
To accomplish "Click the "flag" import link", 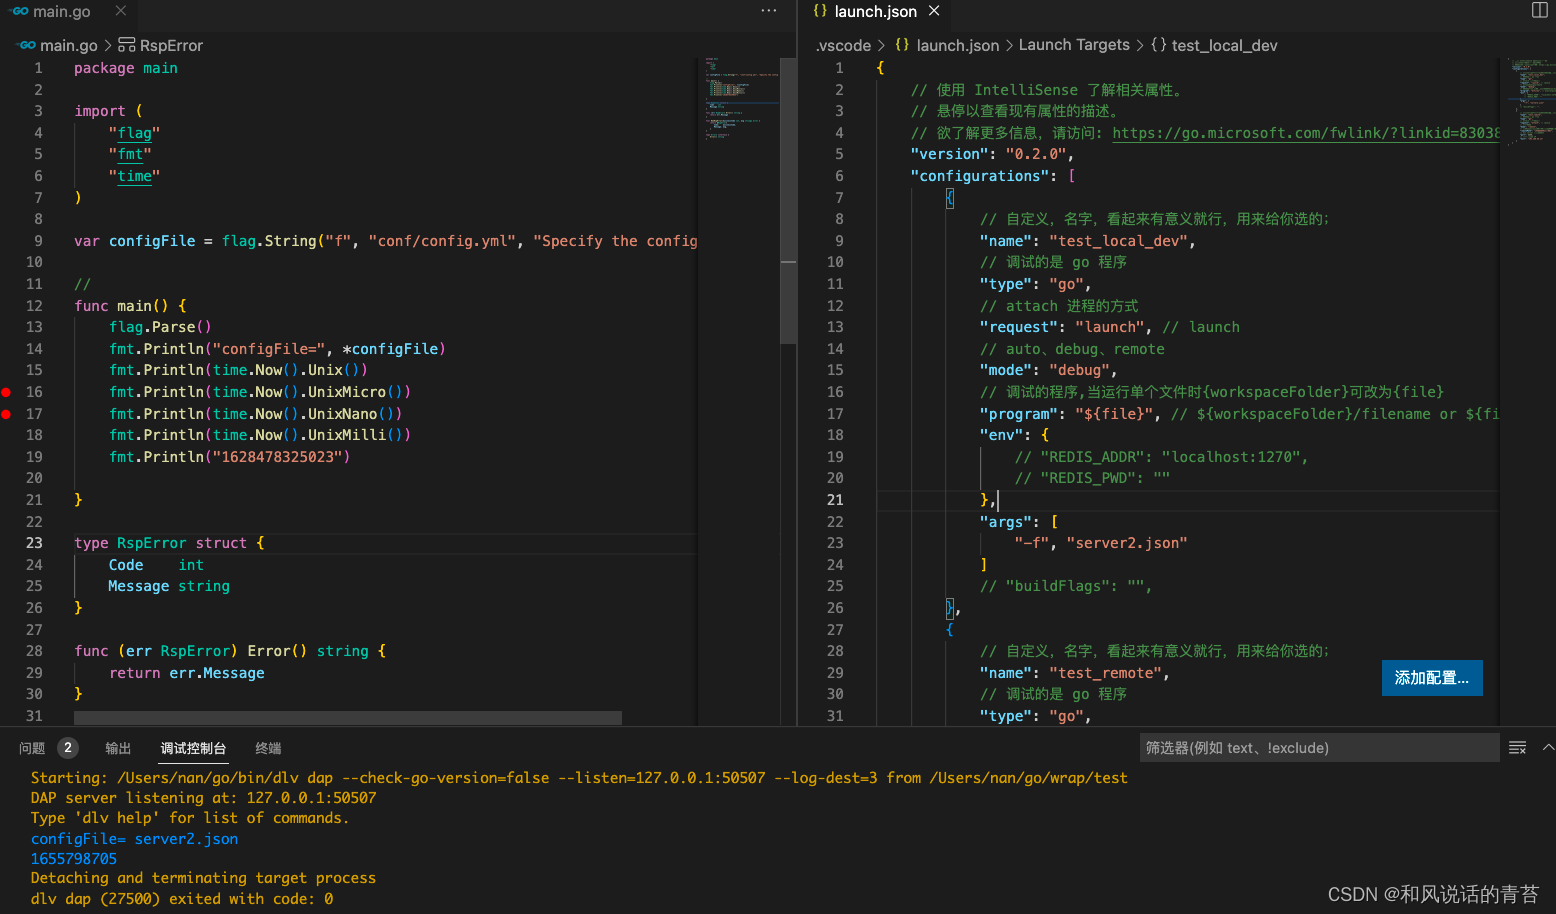I will [135, 133].
